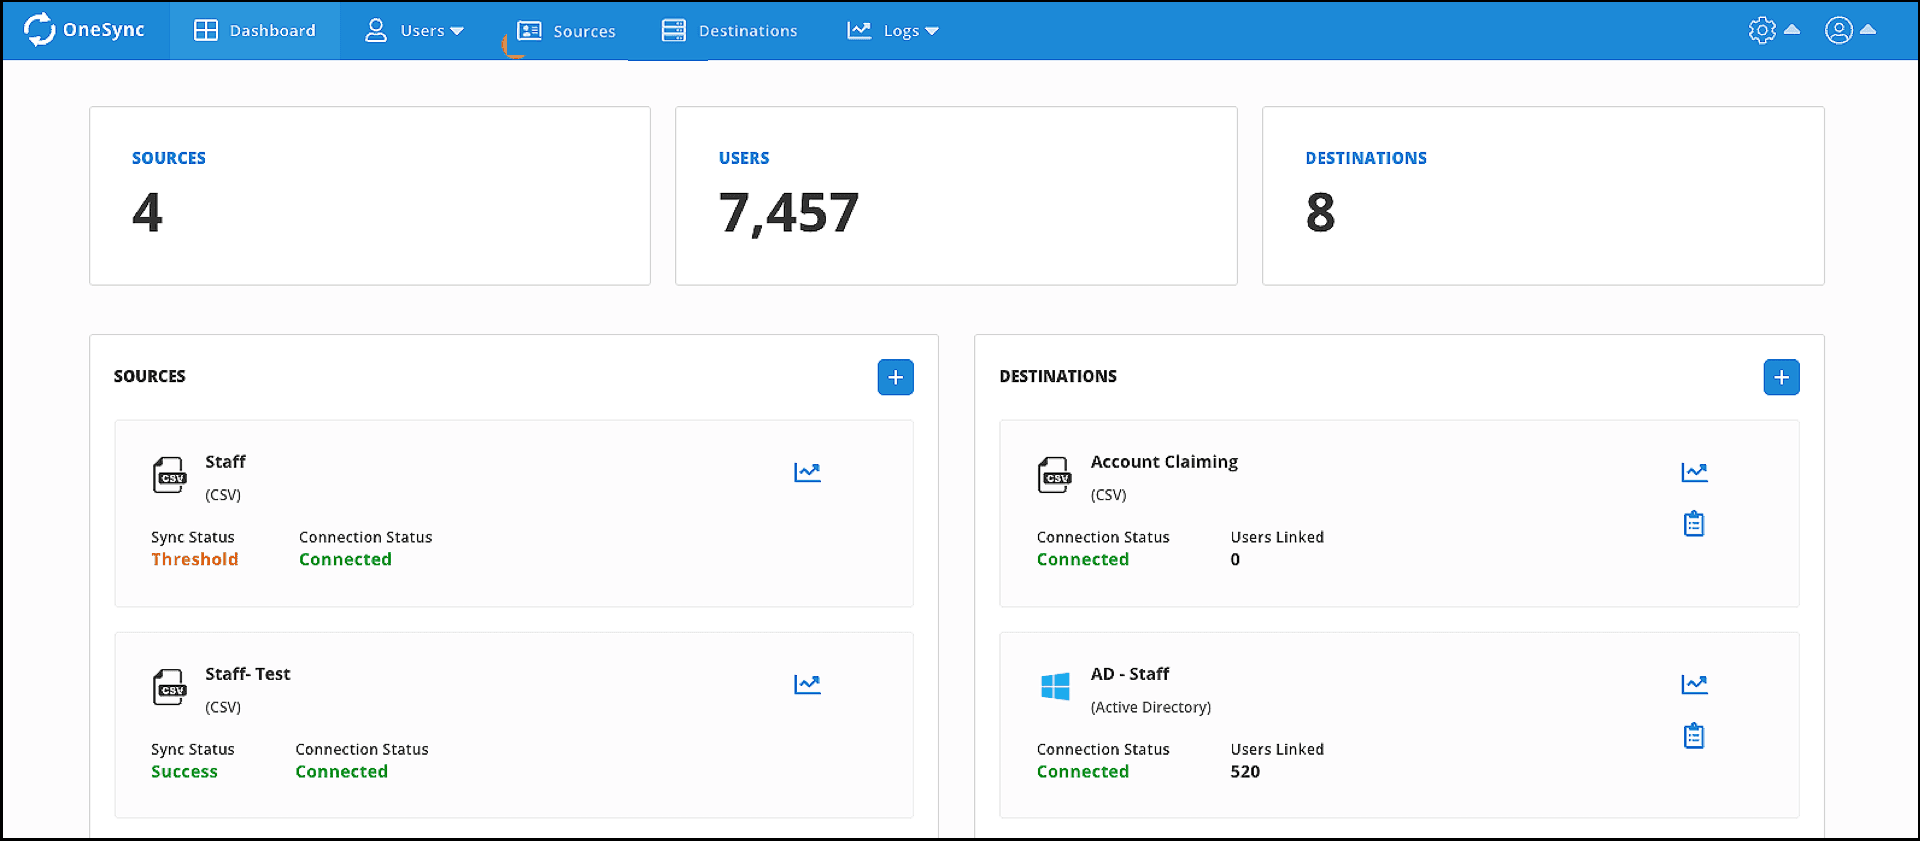Open the AD - Staff destination name
The height and width of the screenshot is (841, 1920).
(x=1130, y=674)
